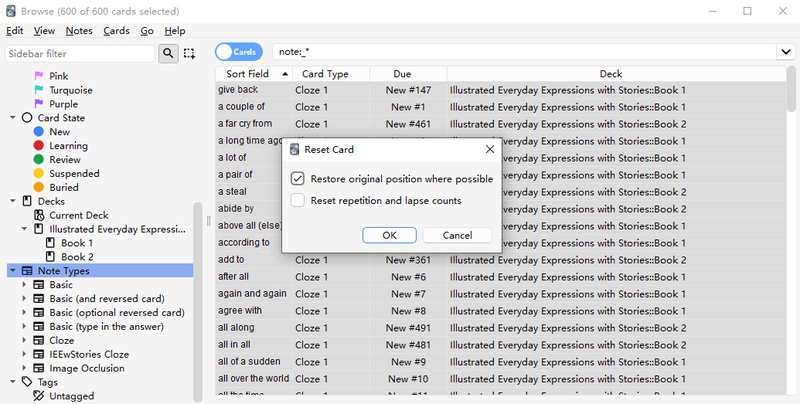
Task: Collapse the Tags section
Action: pos(13,382)
